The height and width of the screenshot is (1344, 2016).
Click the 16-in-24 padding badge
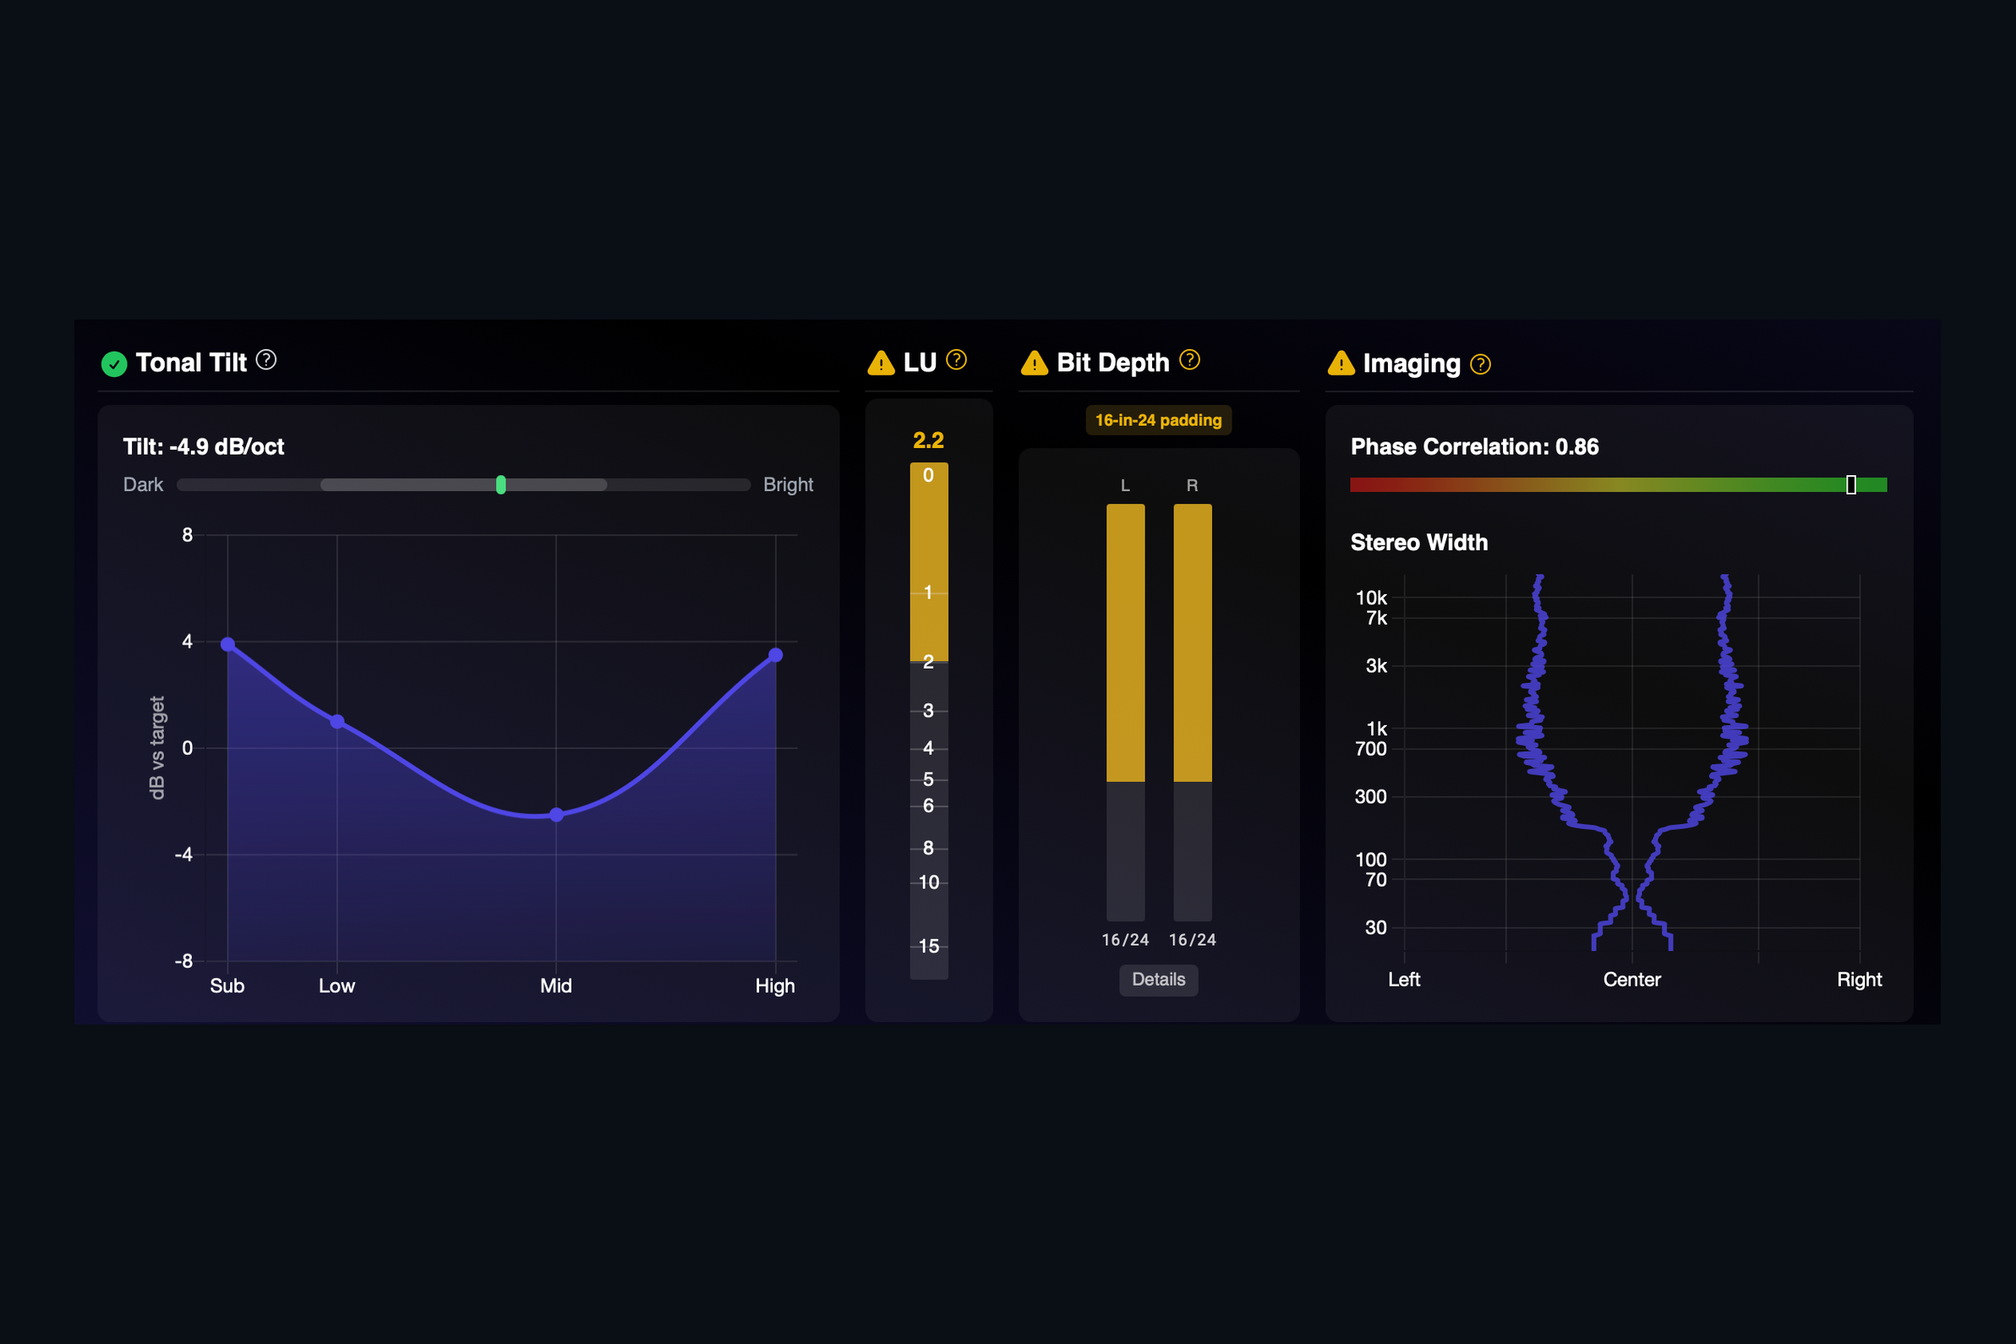click(x=1158, y=420)
